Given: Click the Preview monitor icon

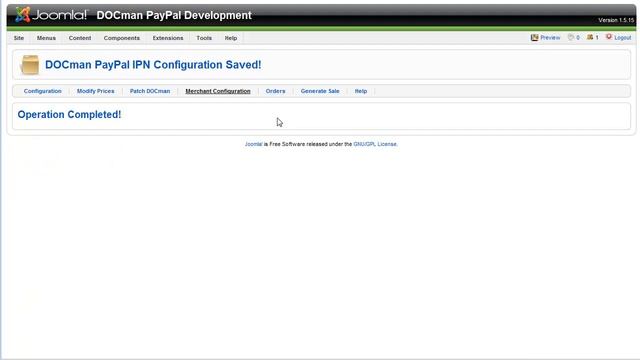Looking at the screenshot, I should (534, 38).
